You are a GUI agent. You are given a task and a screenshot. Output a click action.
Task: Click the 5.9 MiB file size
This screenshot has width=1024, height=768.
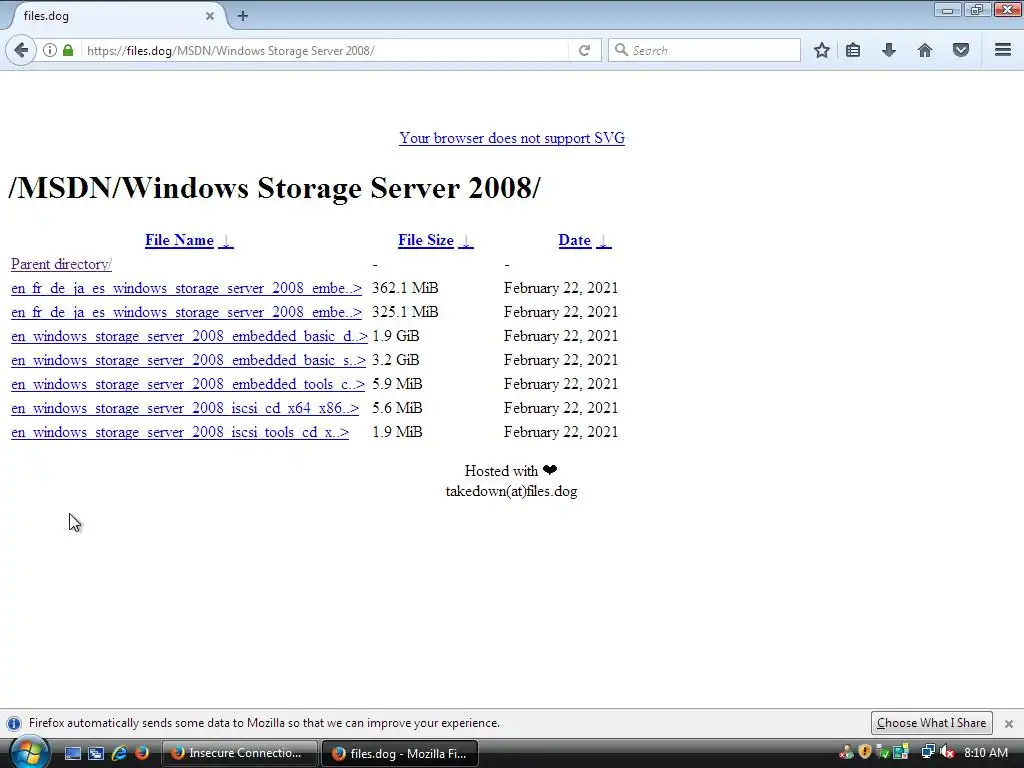397,384
